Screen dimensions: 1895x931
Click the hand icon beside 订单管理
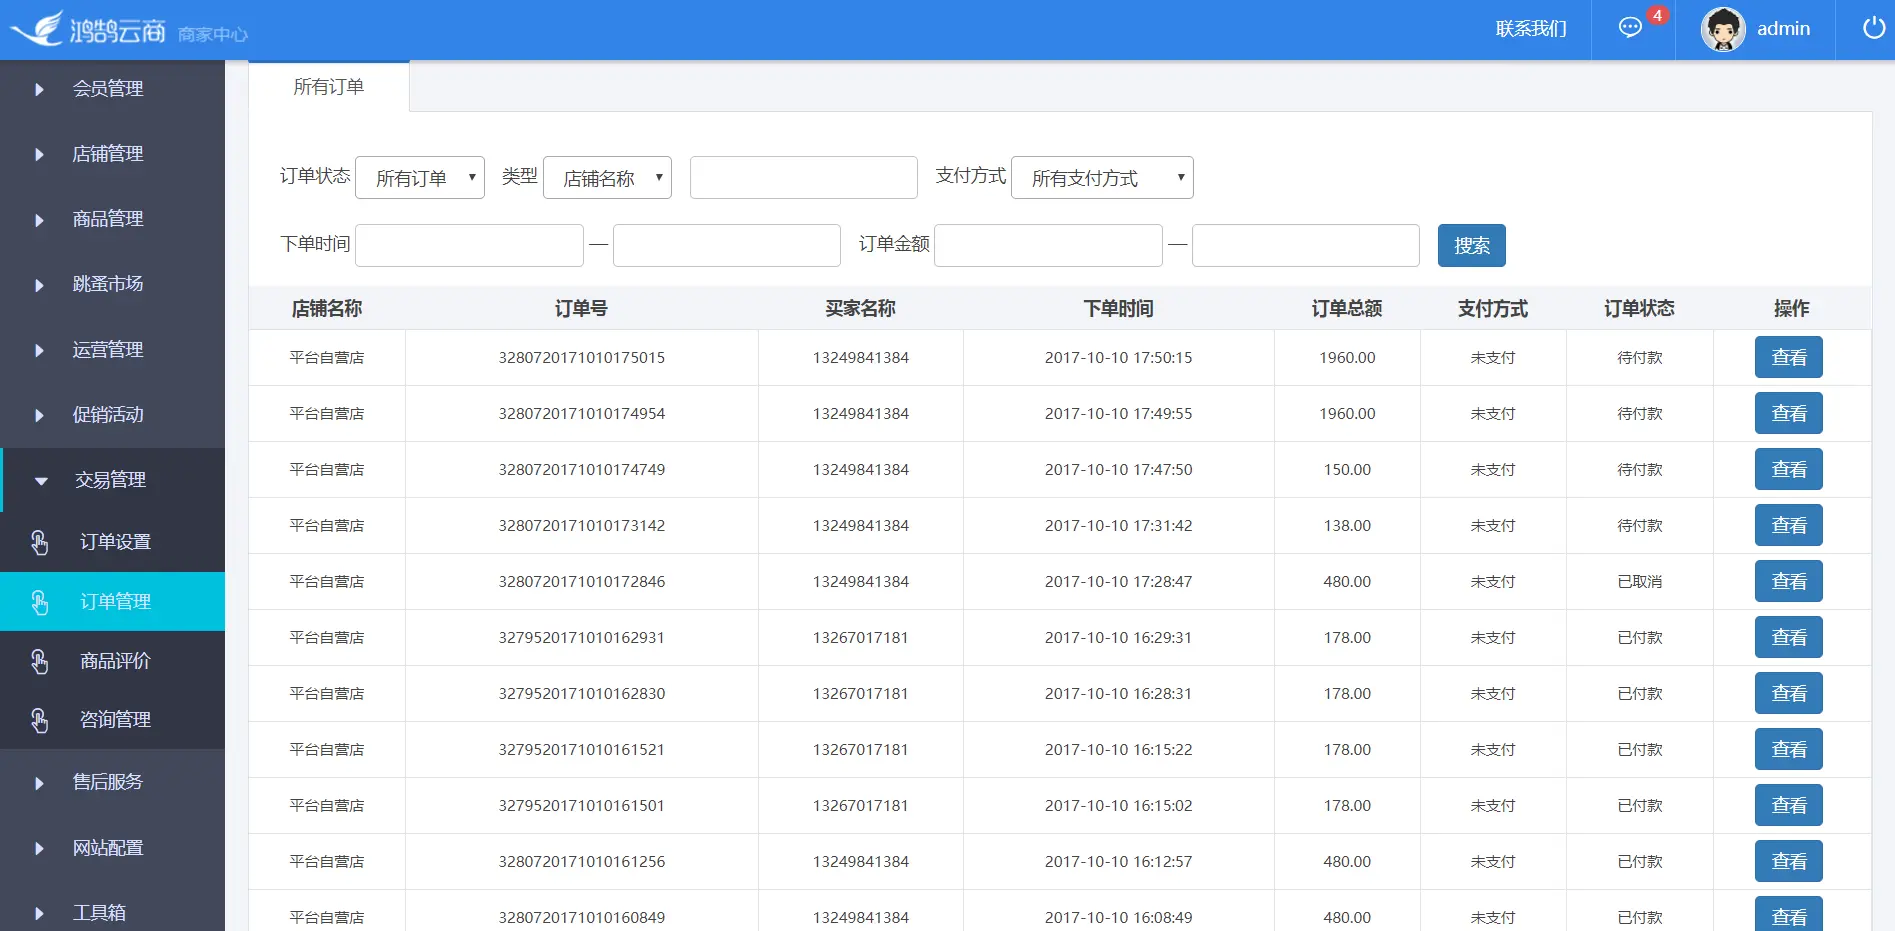(x=39, y=602)
